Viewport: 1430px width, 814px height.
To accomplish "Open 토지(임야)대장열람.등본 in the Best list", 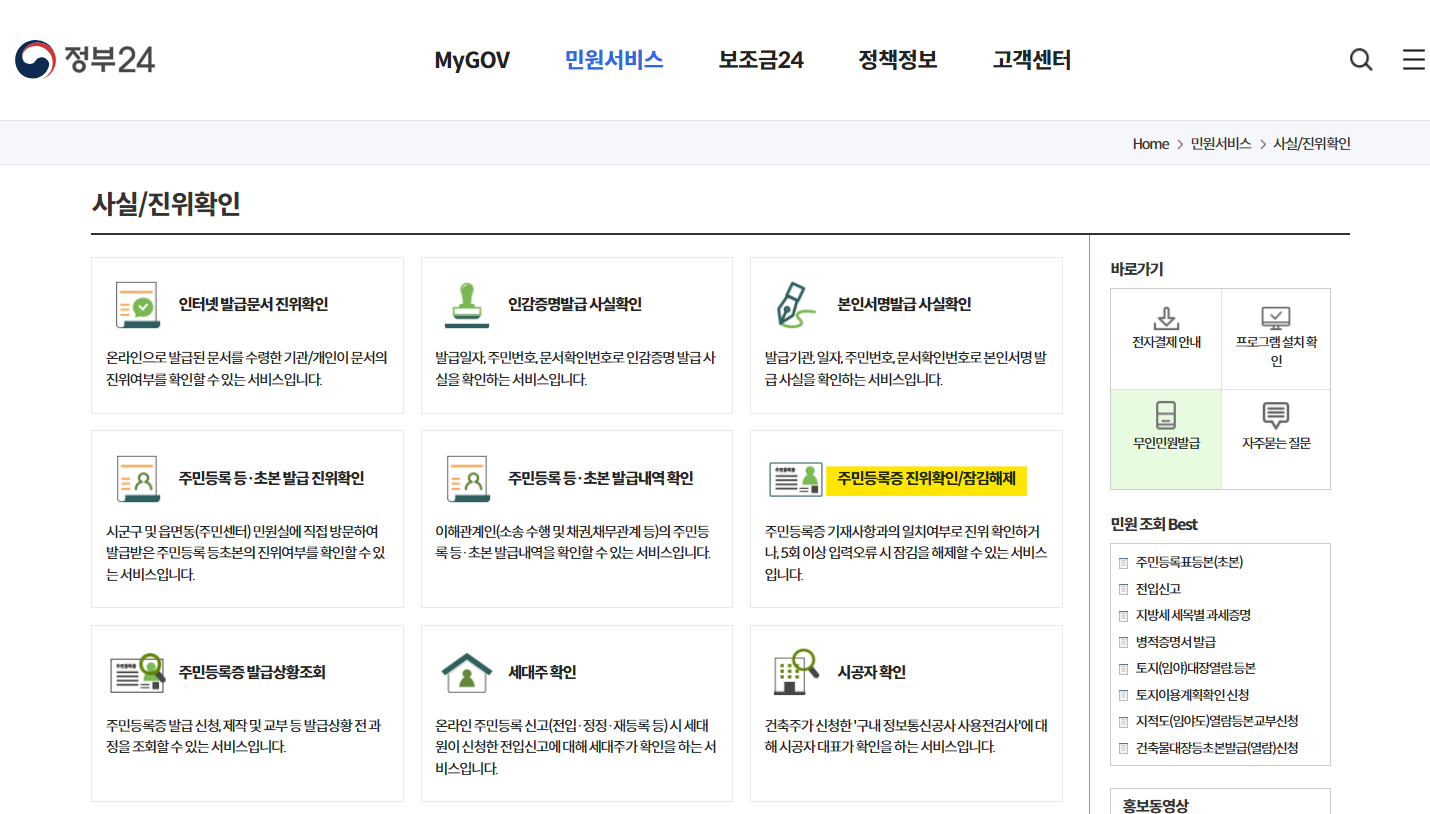I will (x=1195, y=668).
